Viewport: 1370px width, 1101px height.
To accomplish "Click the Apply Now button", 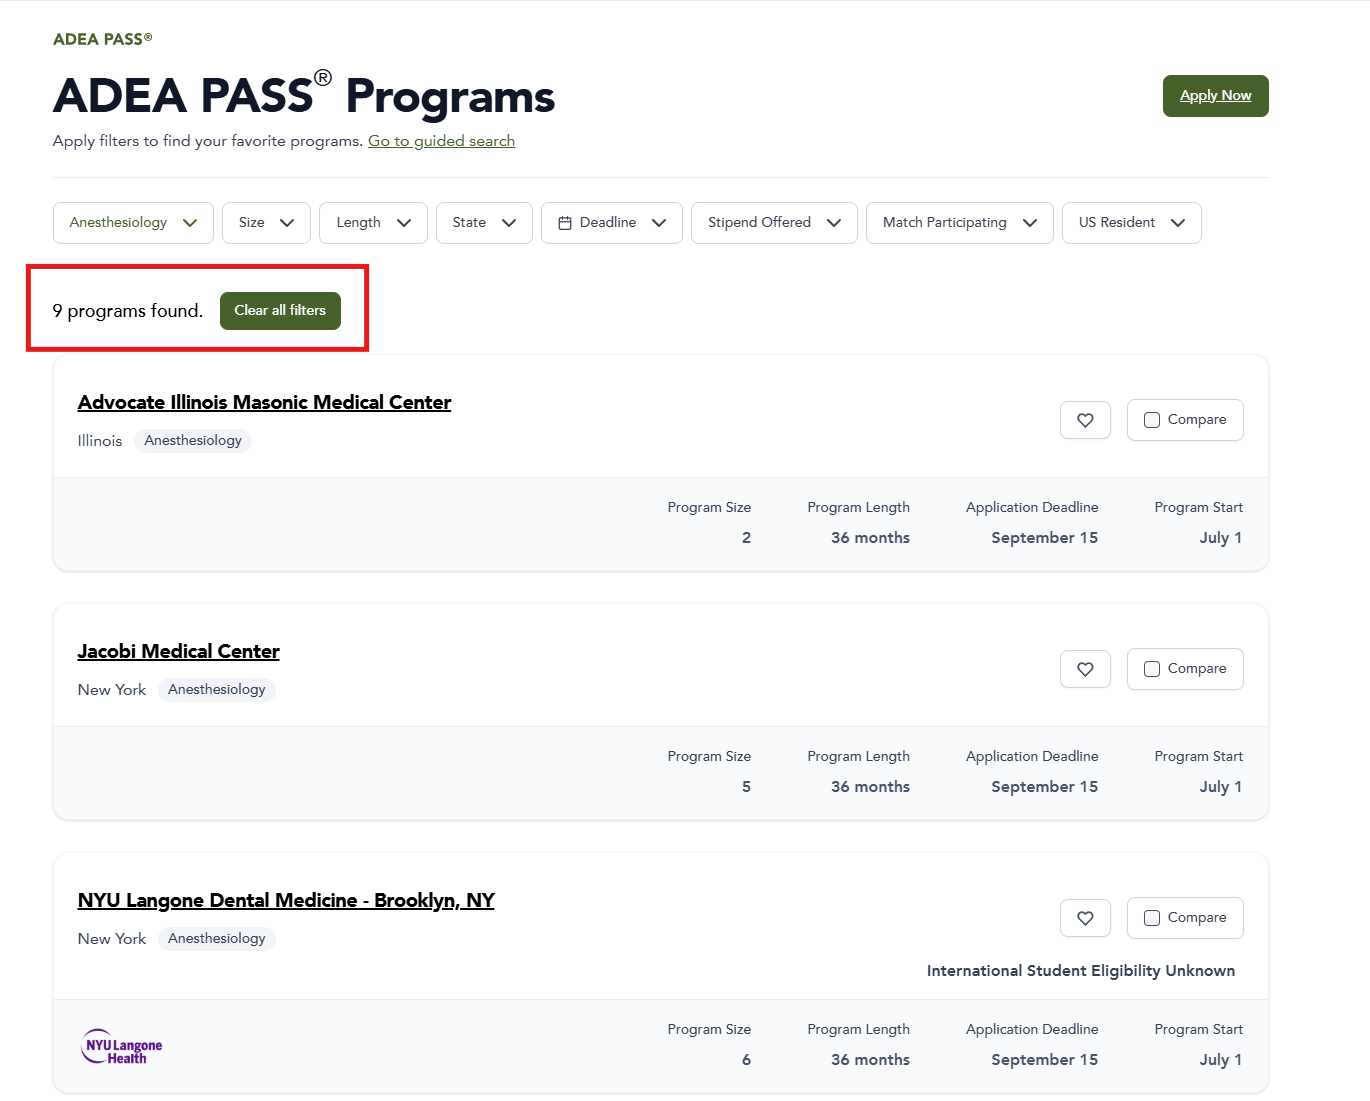I will tap(1216, 96).
